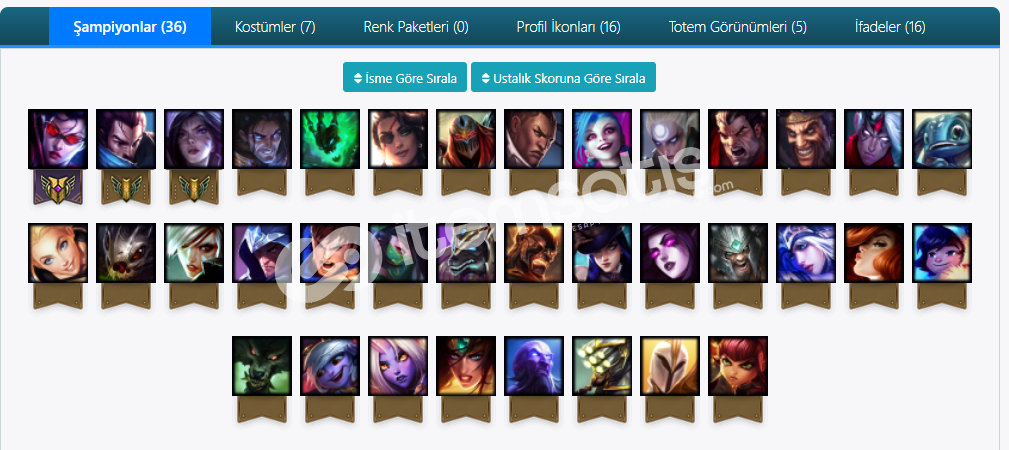Choose the Fizz fish champion icon
Screen dimensions: 1009x450
click(942, 139)
